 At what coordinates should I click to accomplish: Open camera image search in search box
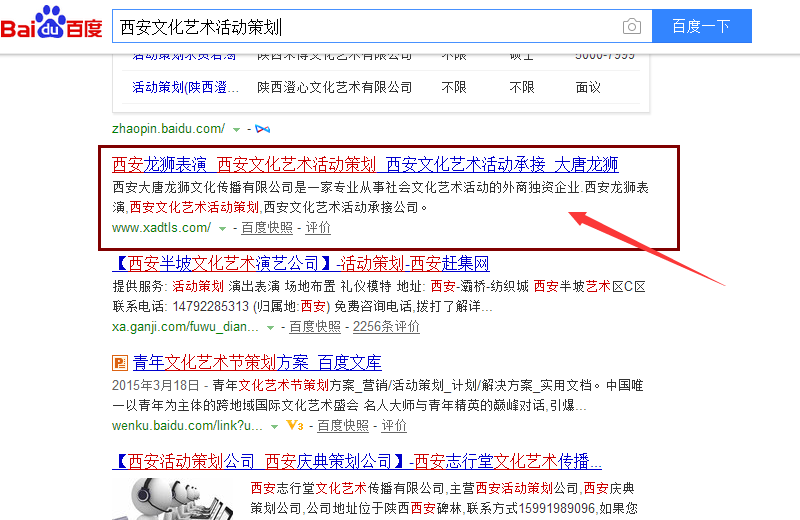click(631, 27)
